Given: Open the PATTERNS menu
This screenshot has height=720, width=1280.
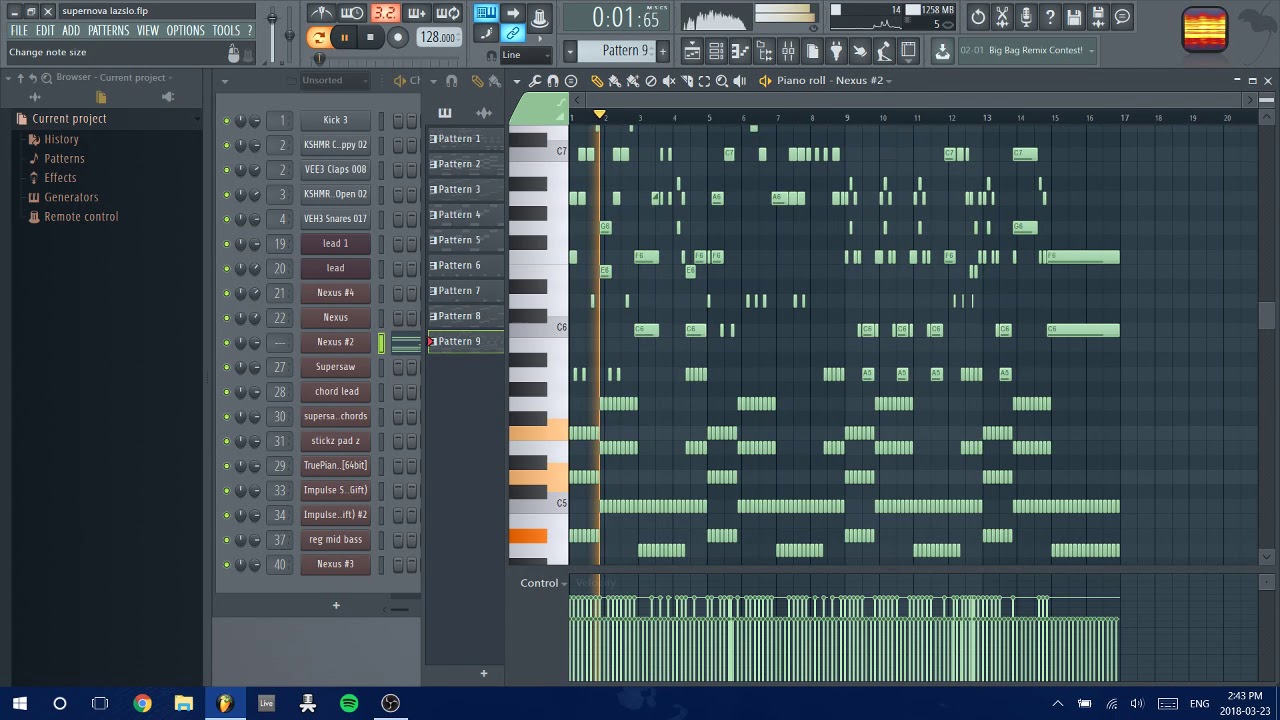Looking at the screenshot, I should [108, 31].
